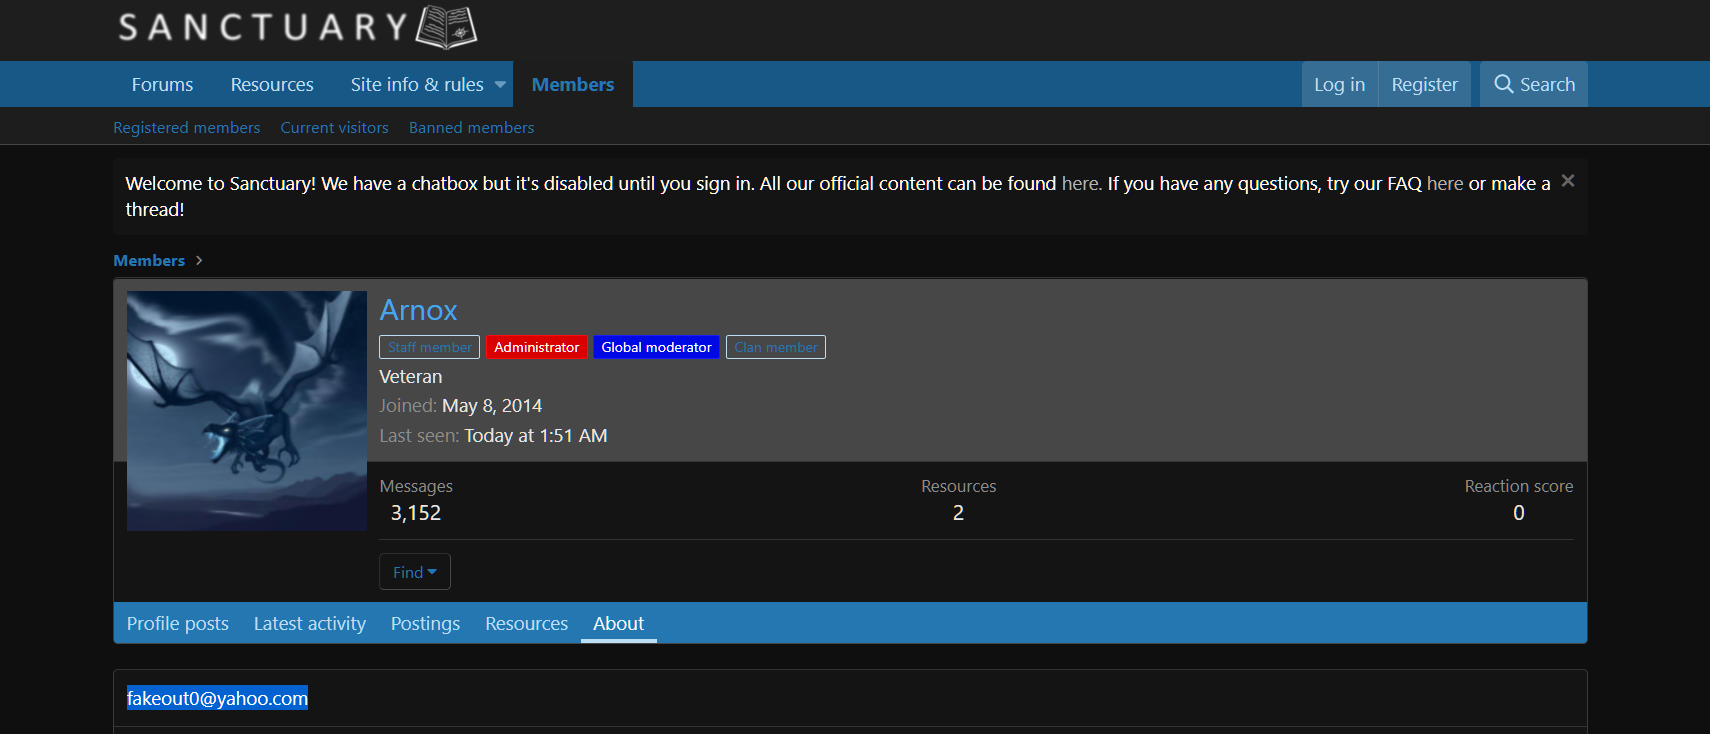Switch to the profile Resources tab
This screenshot has width=1710, height=734.
tap(527, 623)
